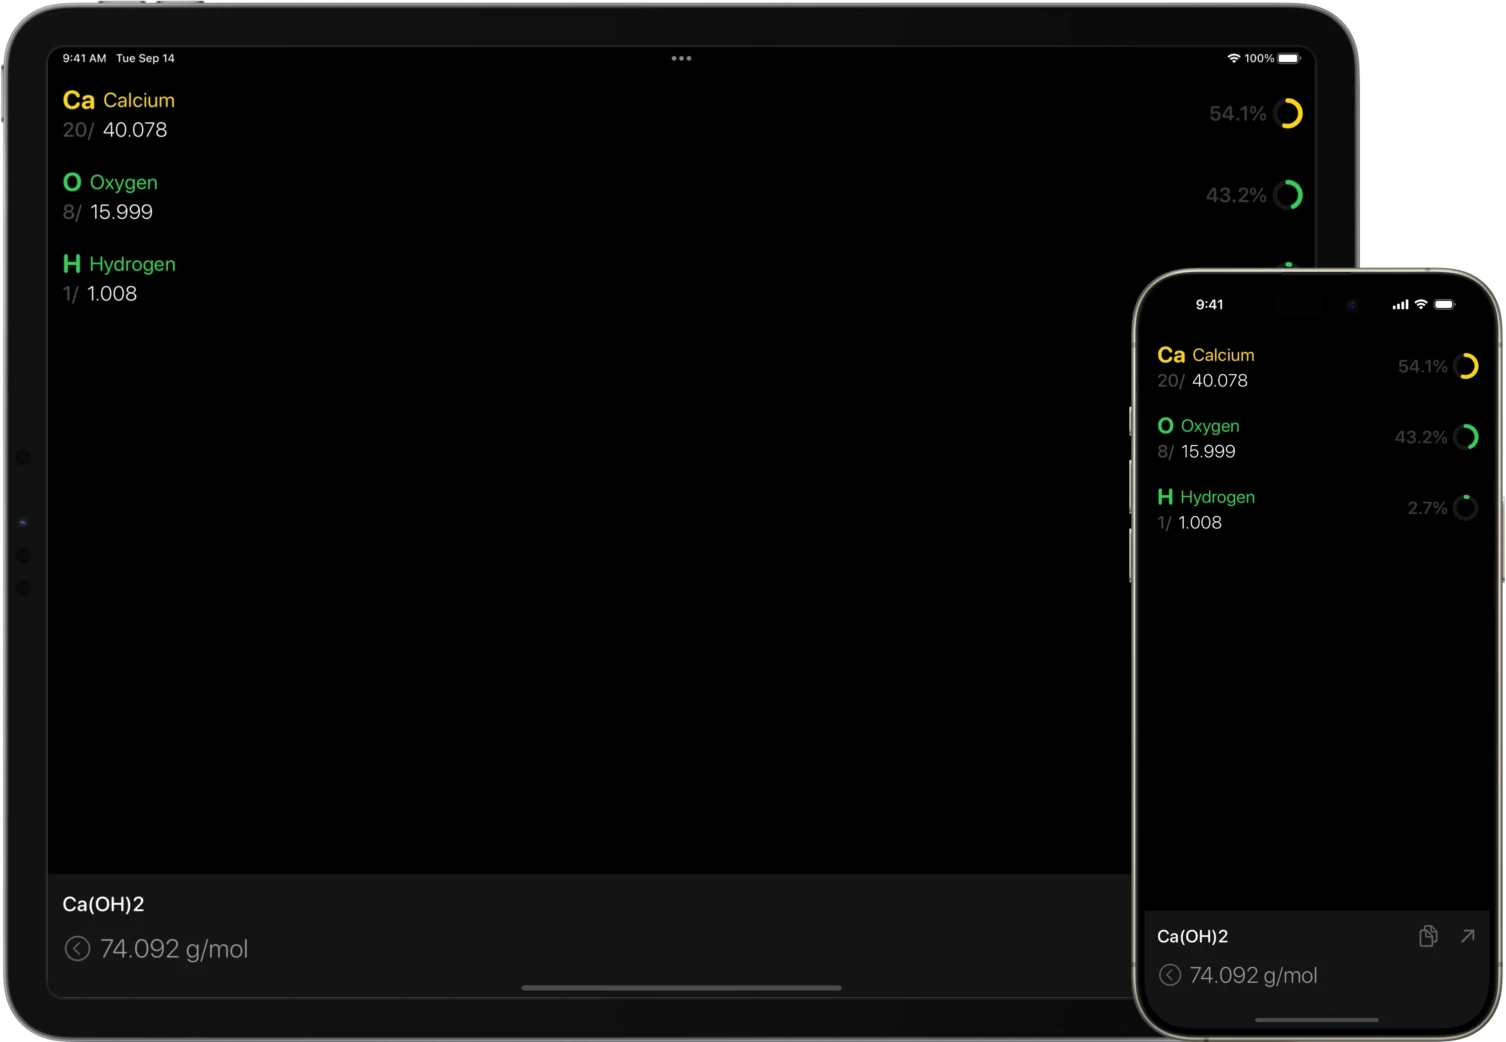The width and height of the screenshot is (1506, 1042).
Task: Tap the Oxygen 43.2% ring on the iPad
Action: (1288, 195)
